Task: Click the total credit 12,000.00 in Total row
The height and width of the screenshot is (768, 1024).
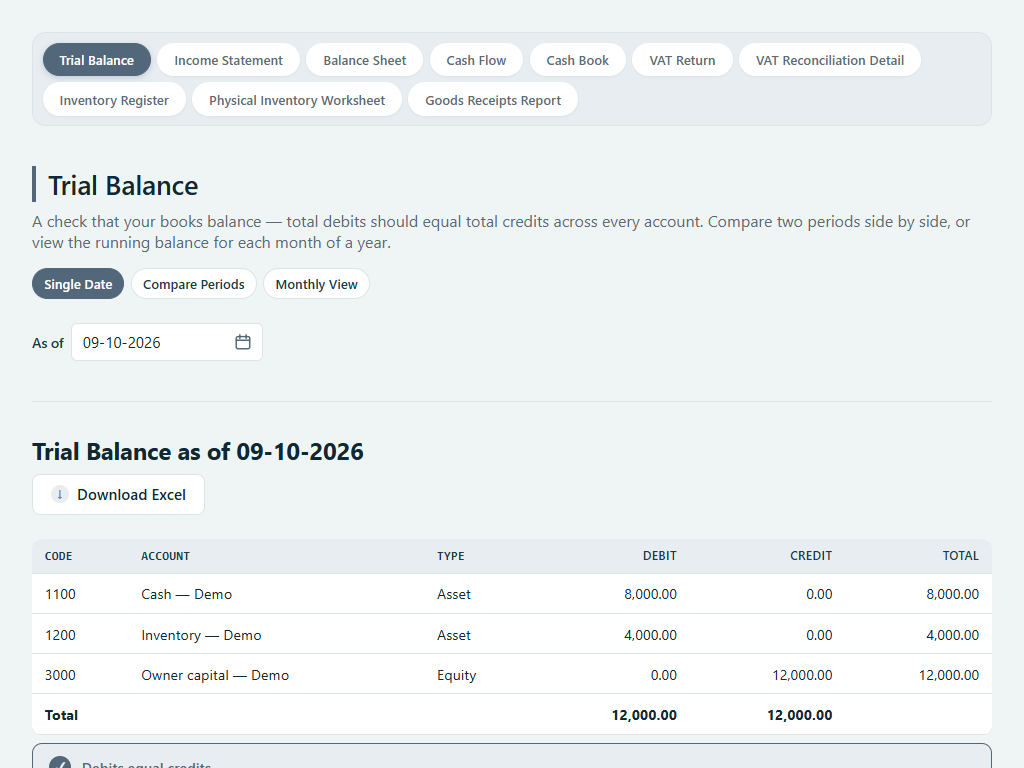Action: click(x=799, y=715)
